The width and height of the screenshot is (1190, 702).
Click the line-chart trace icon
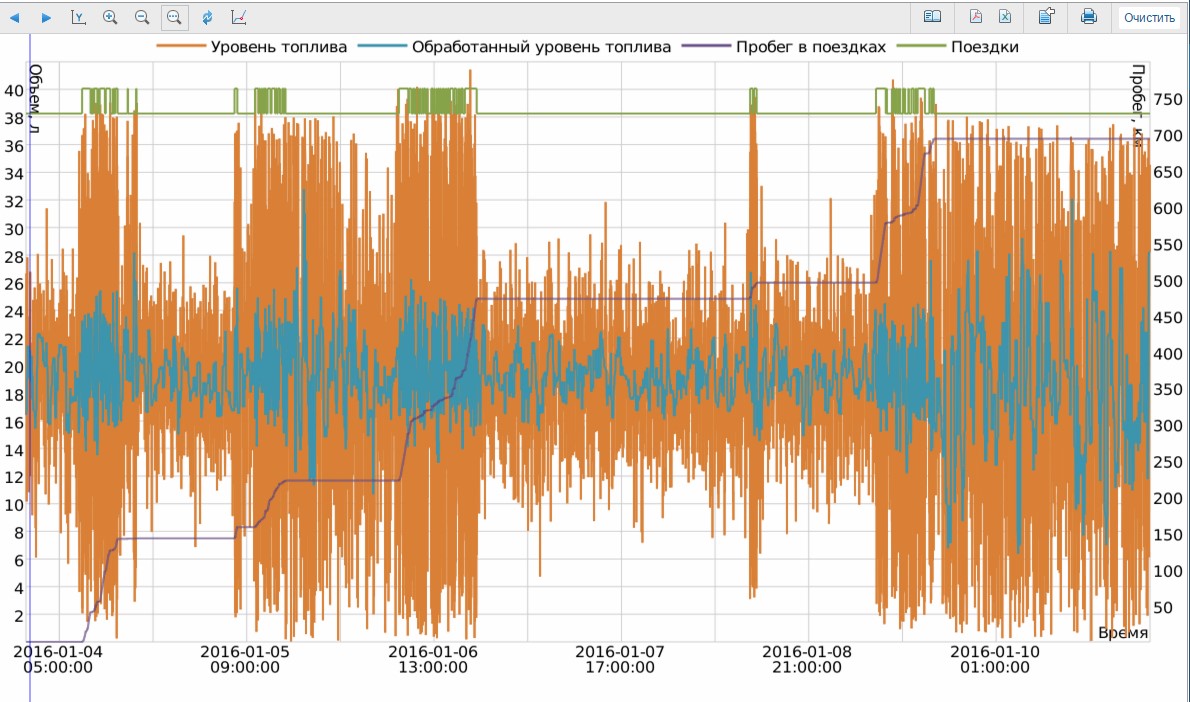[x=239, y=17]
